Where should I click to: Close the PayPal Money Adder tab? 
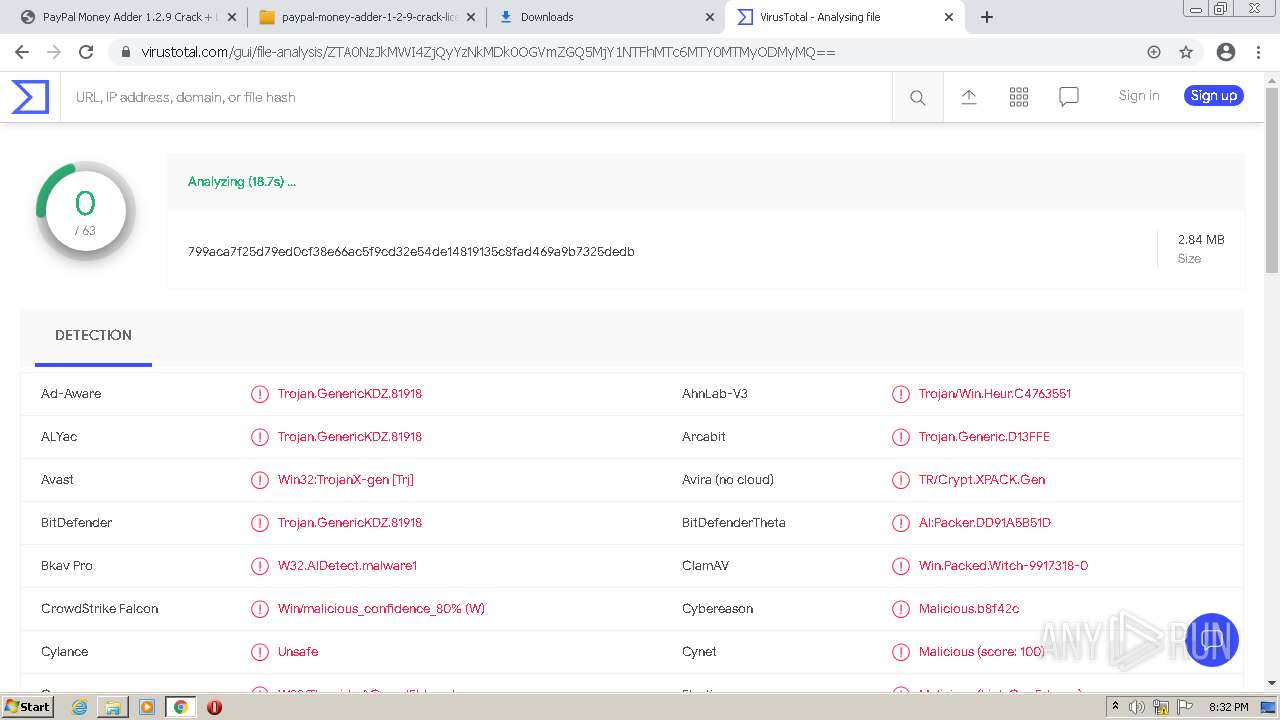pyautogui.click(x=231, y=17)
